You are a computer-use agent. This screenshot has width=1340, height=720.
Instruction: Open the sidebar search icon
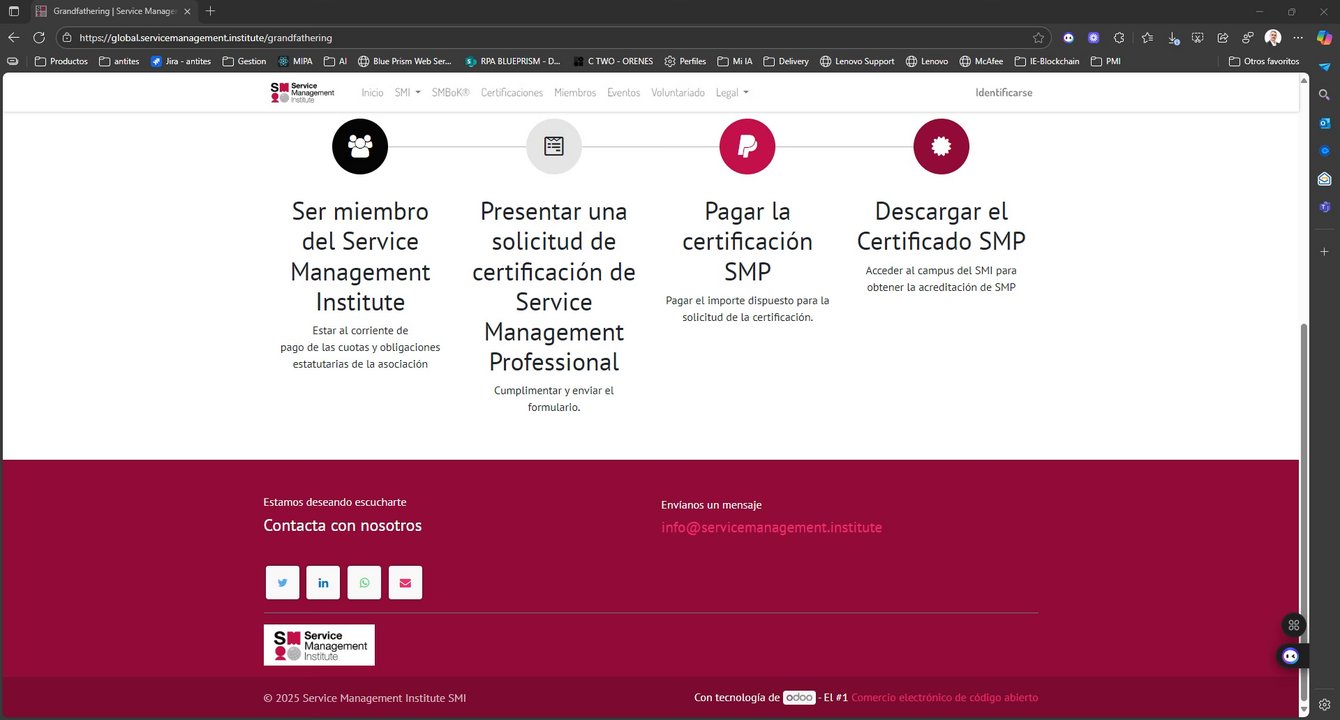[x=1324, y=94]
